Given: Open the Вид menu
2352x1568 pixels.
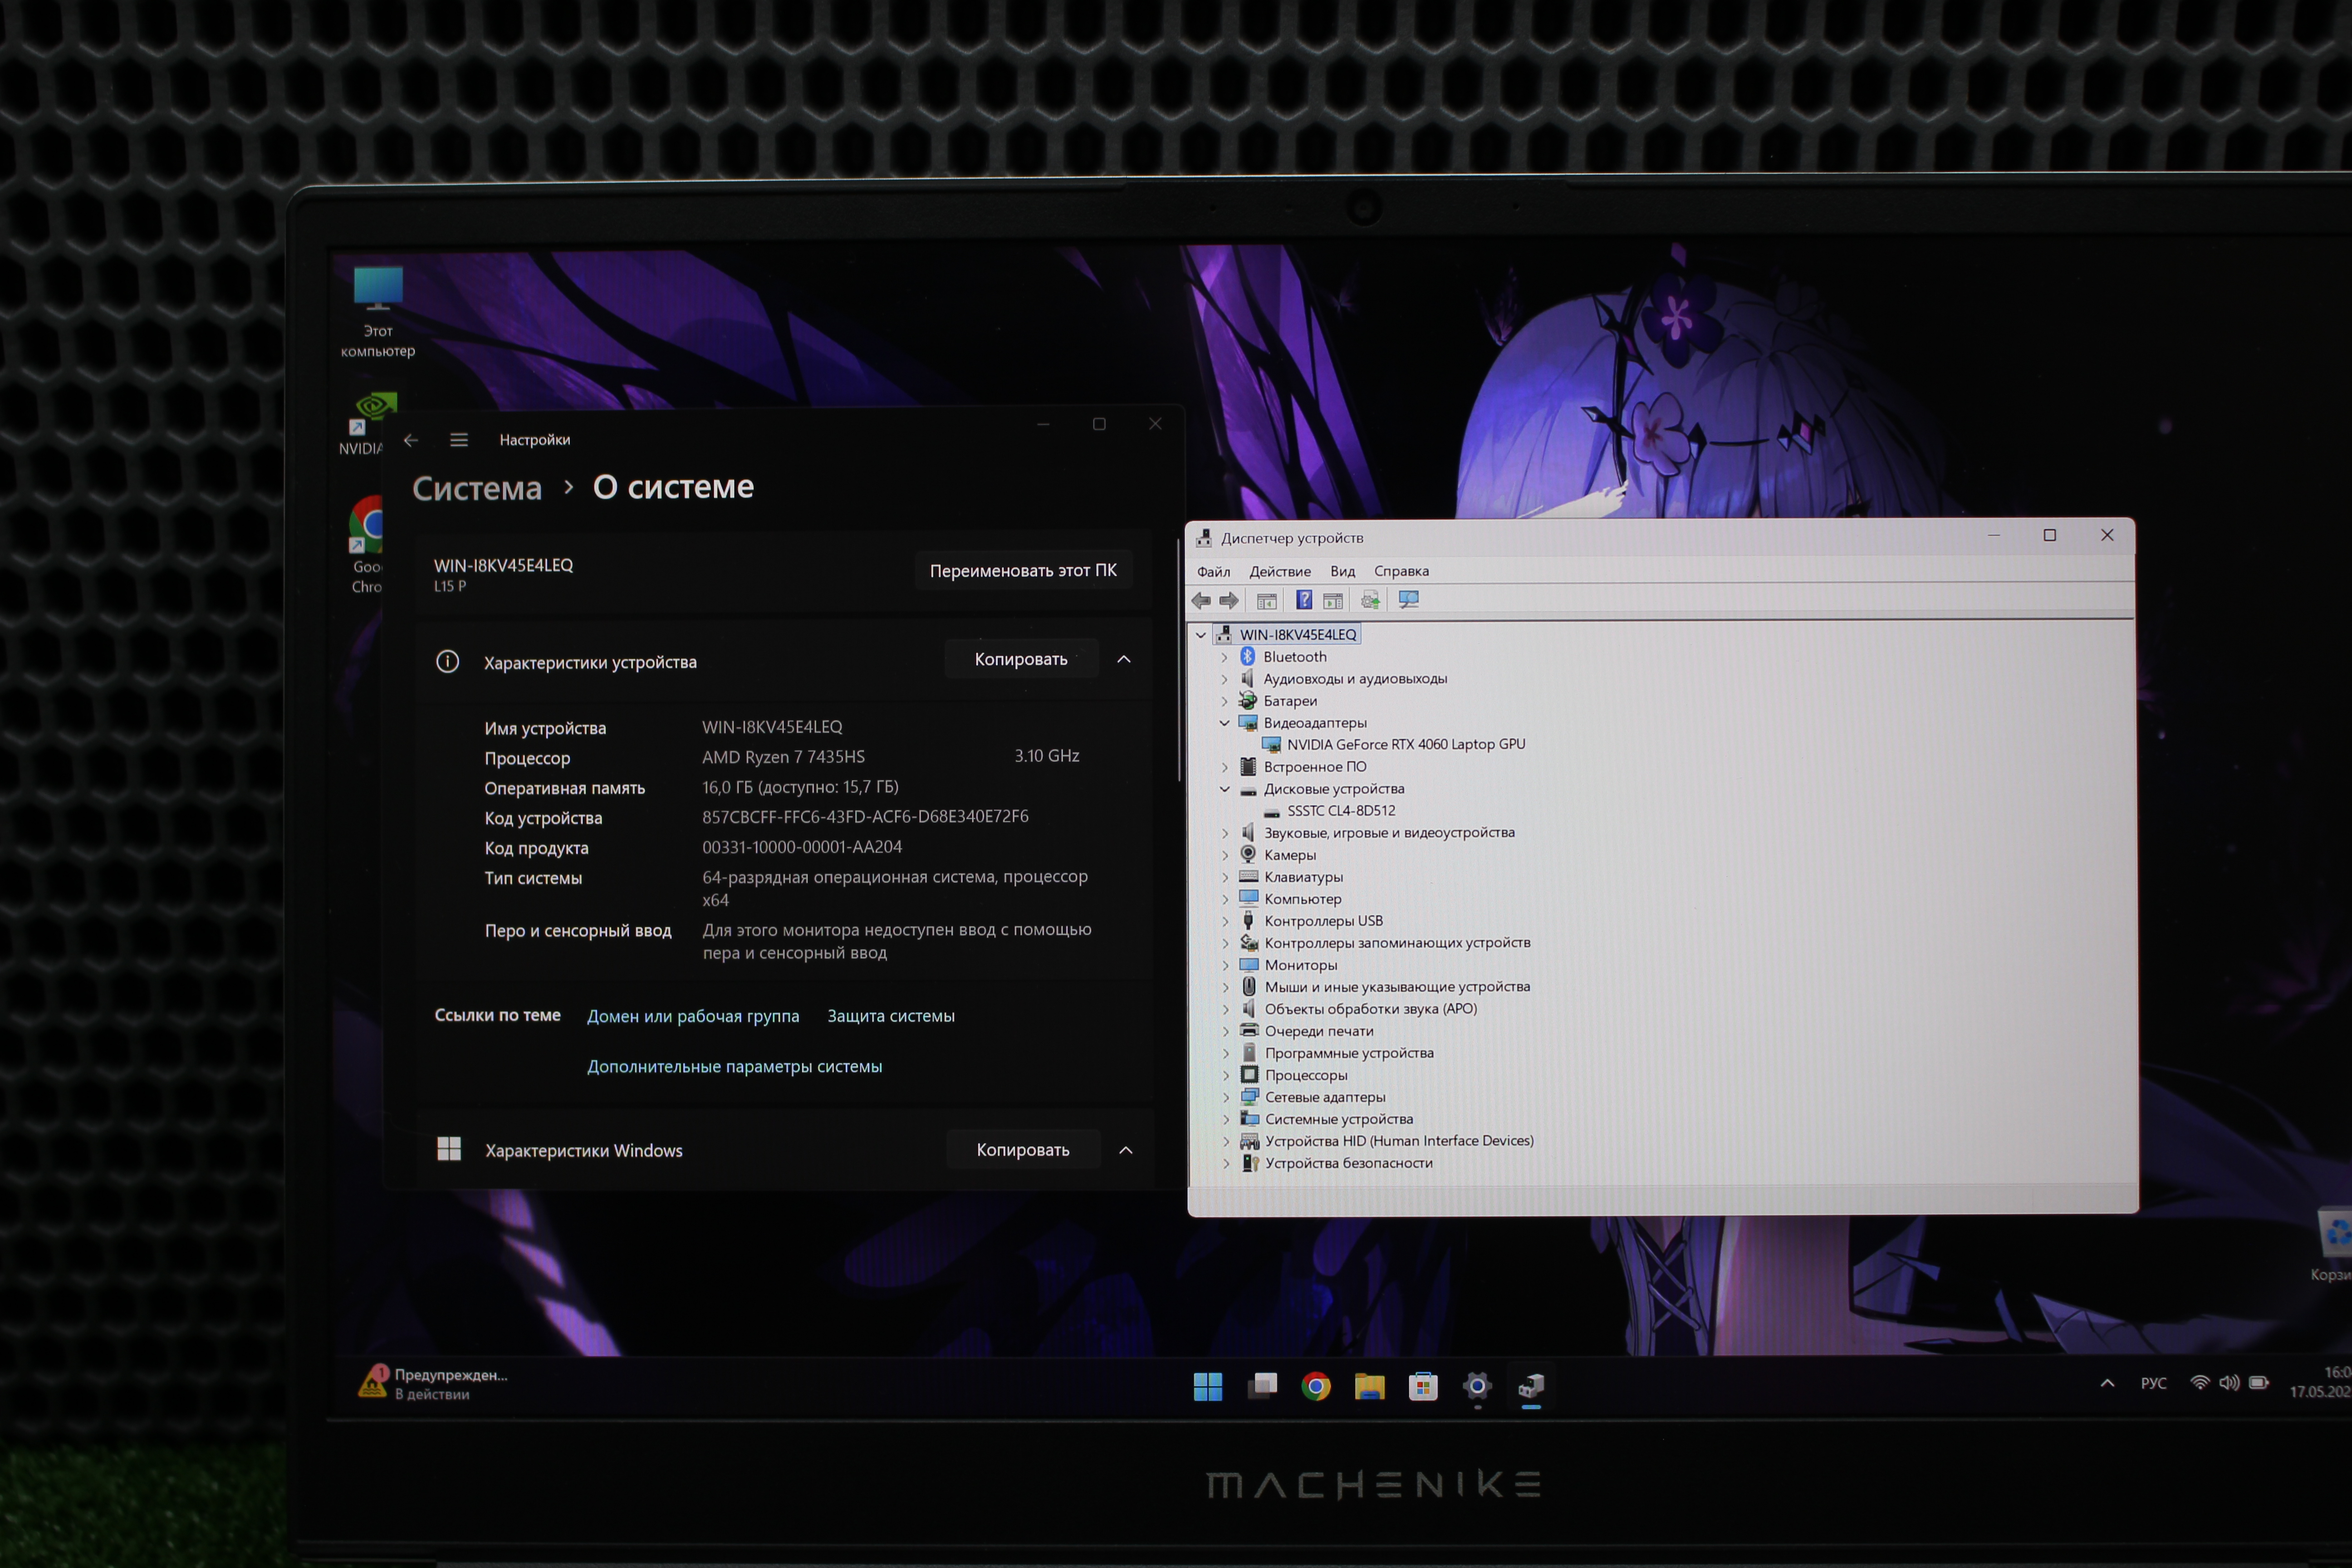Looking at the screenshot, I should [1342, 571].
